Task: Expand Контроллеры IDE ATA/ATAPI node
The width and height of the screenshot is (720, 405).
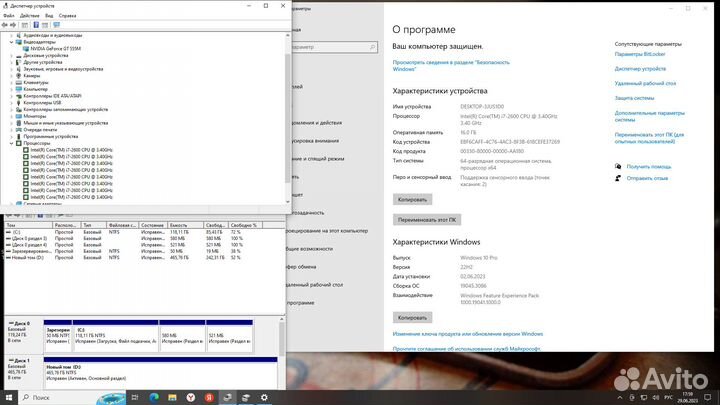Action: (x=11, y=96)
